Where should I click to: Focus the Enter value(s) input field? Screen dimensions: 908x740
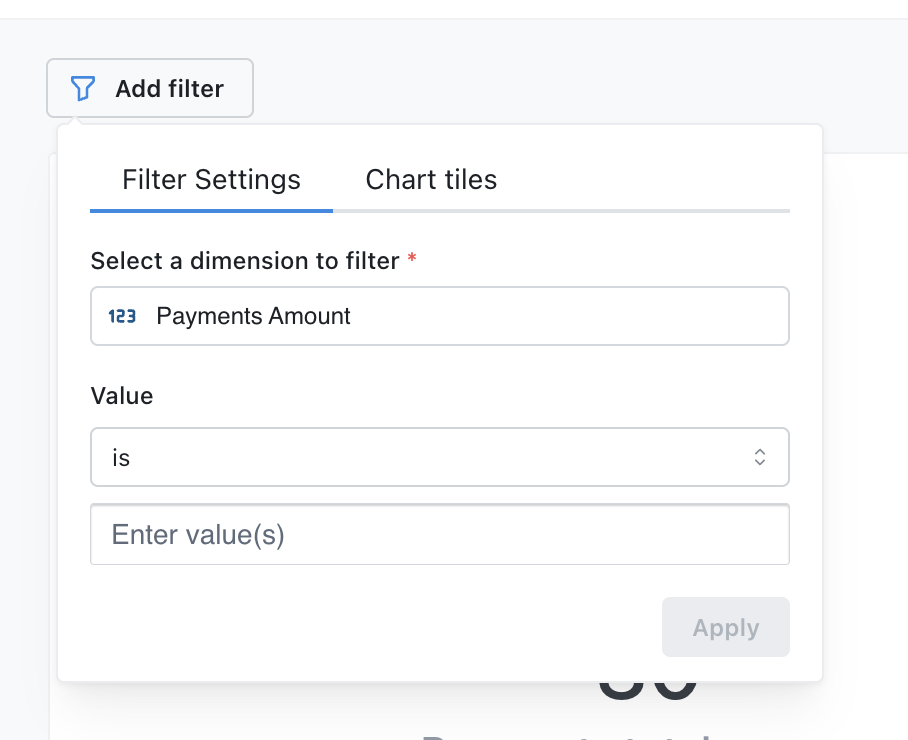tap(440, 535)
